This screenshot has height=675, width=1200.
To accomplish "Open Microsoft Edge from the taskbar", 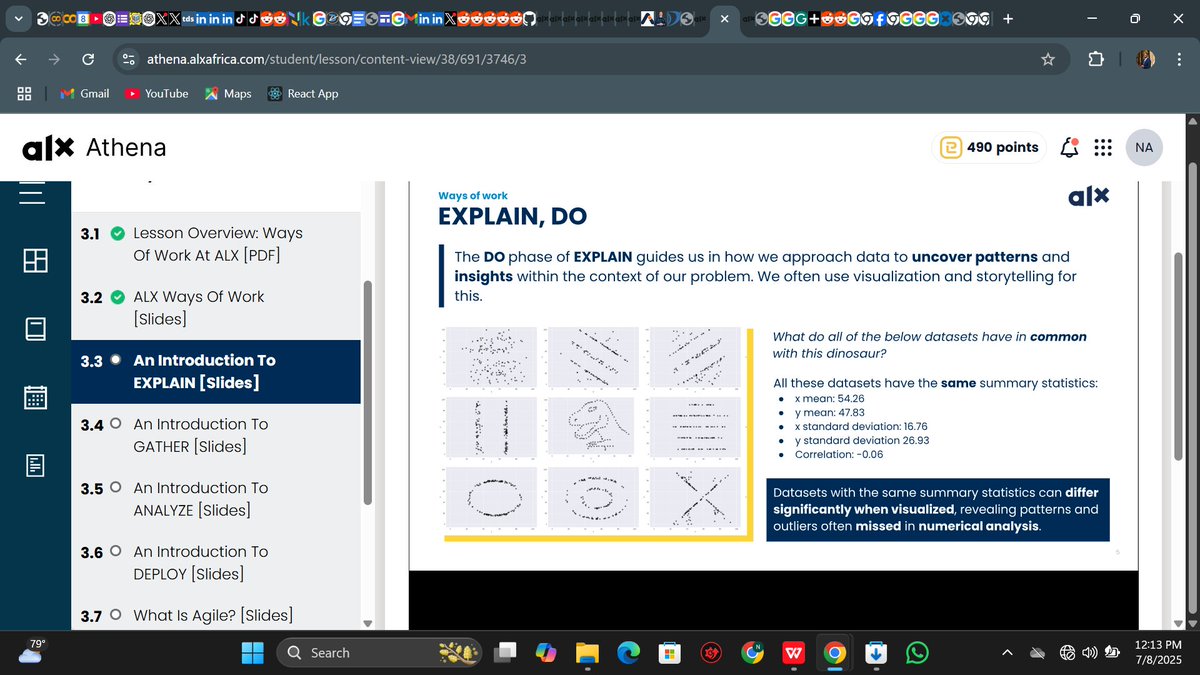I will [628, 652].
